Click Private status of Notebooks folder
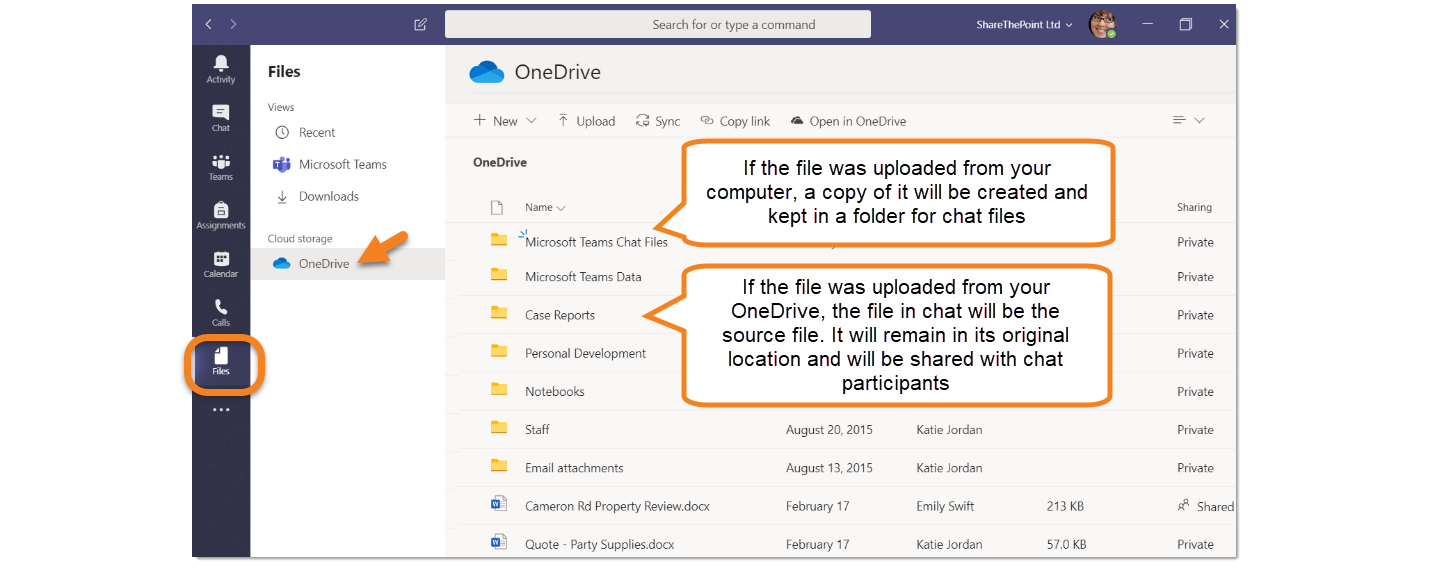 pyautogui.click(x=1195, y=391)
